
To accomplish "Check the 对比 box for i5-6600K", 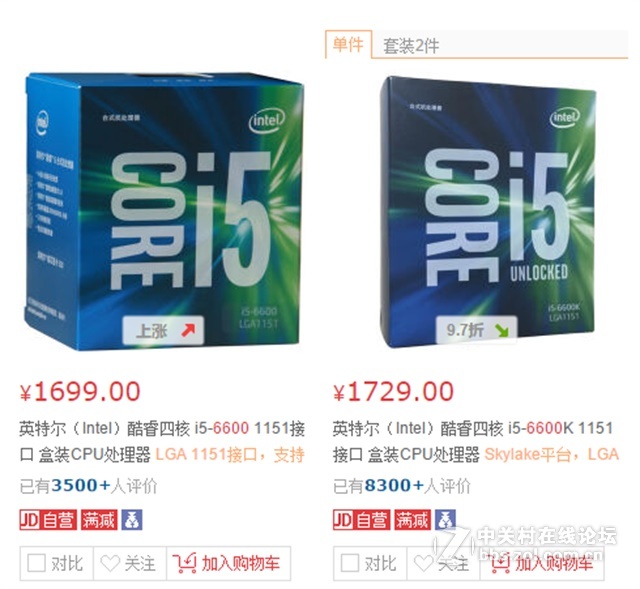I will [350, 563].
